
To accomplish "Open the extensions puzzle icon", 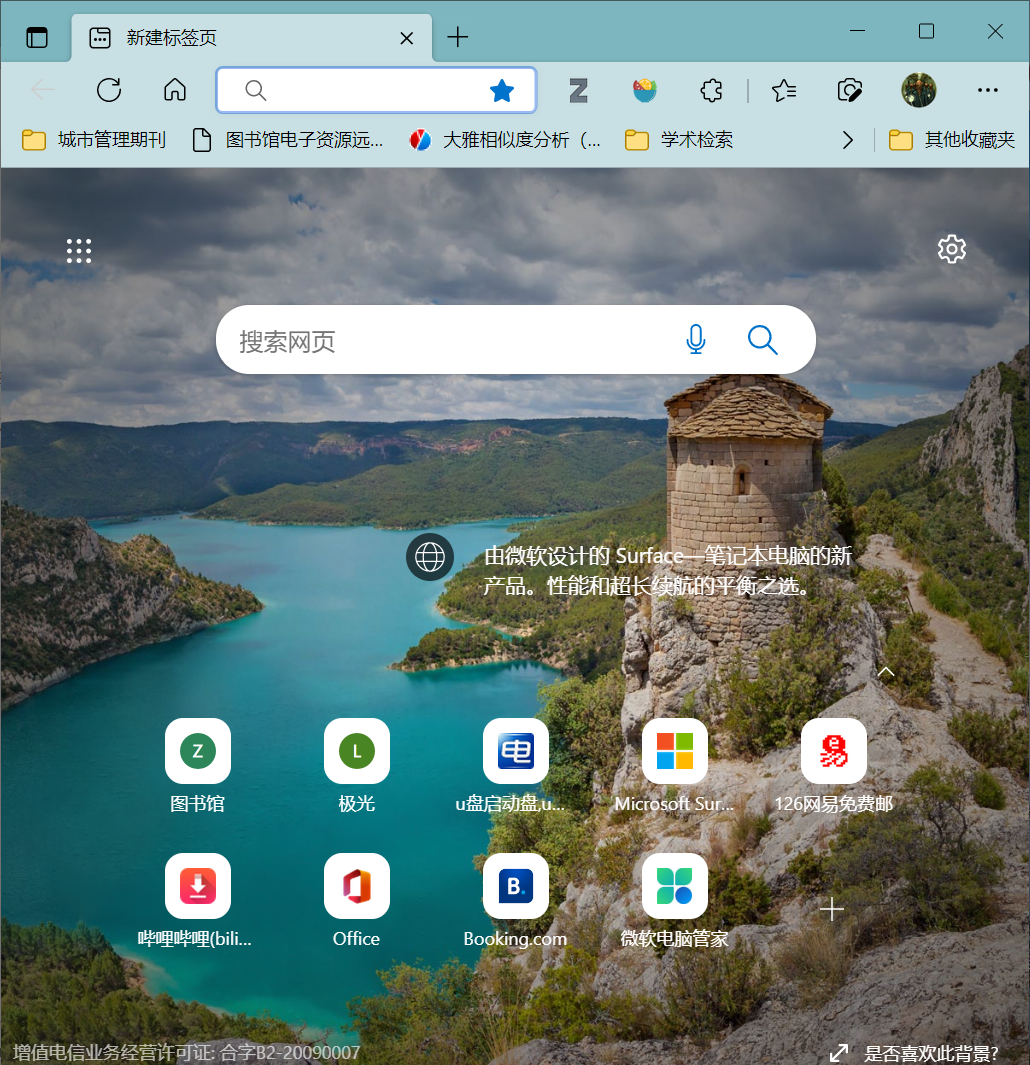I will 711,90.
